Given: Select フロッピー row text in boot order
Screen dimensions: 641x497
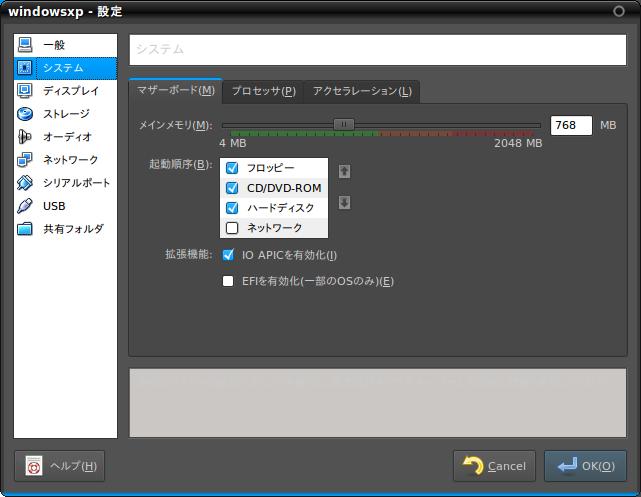Looking at the screenshot, I should point(271,168).
